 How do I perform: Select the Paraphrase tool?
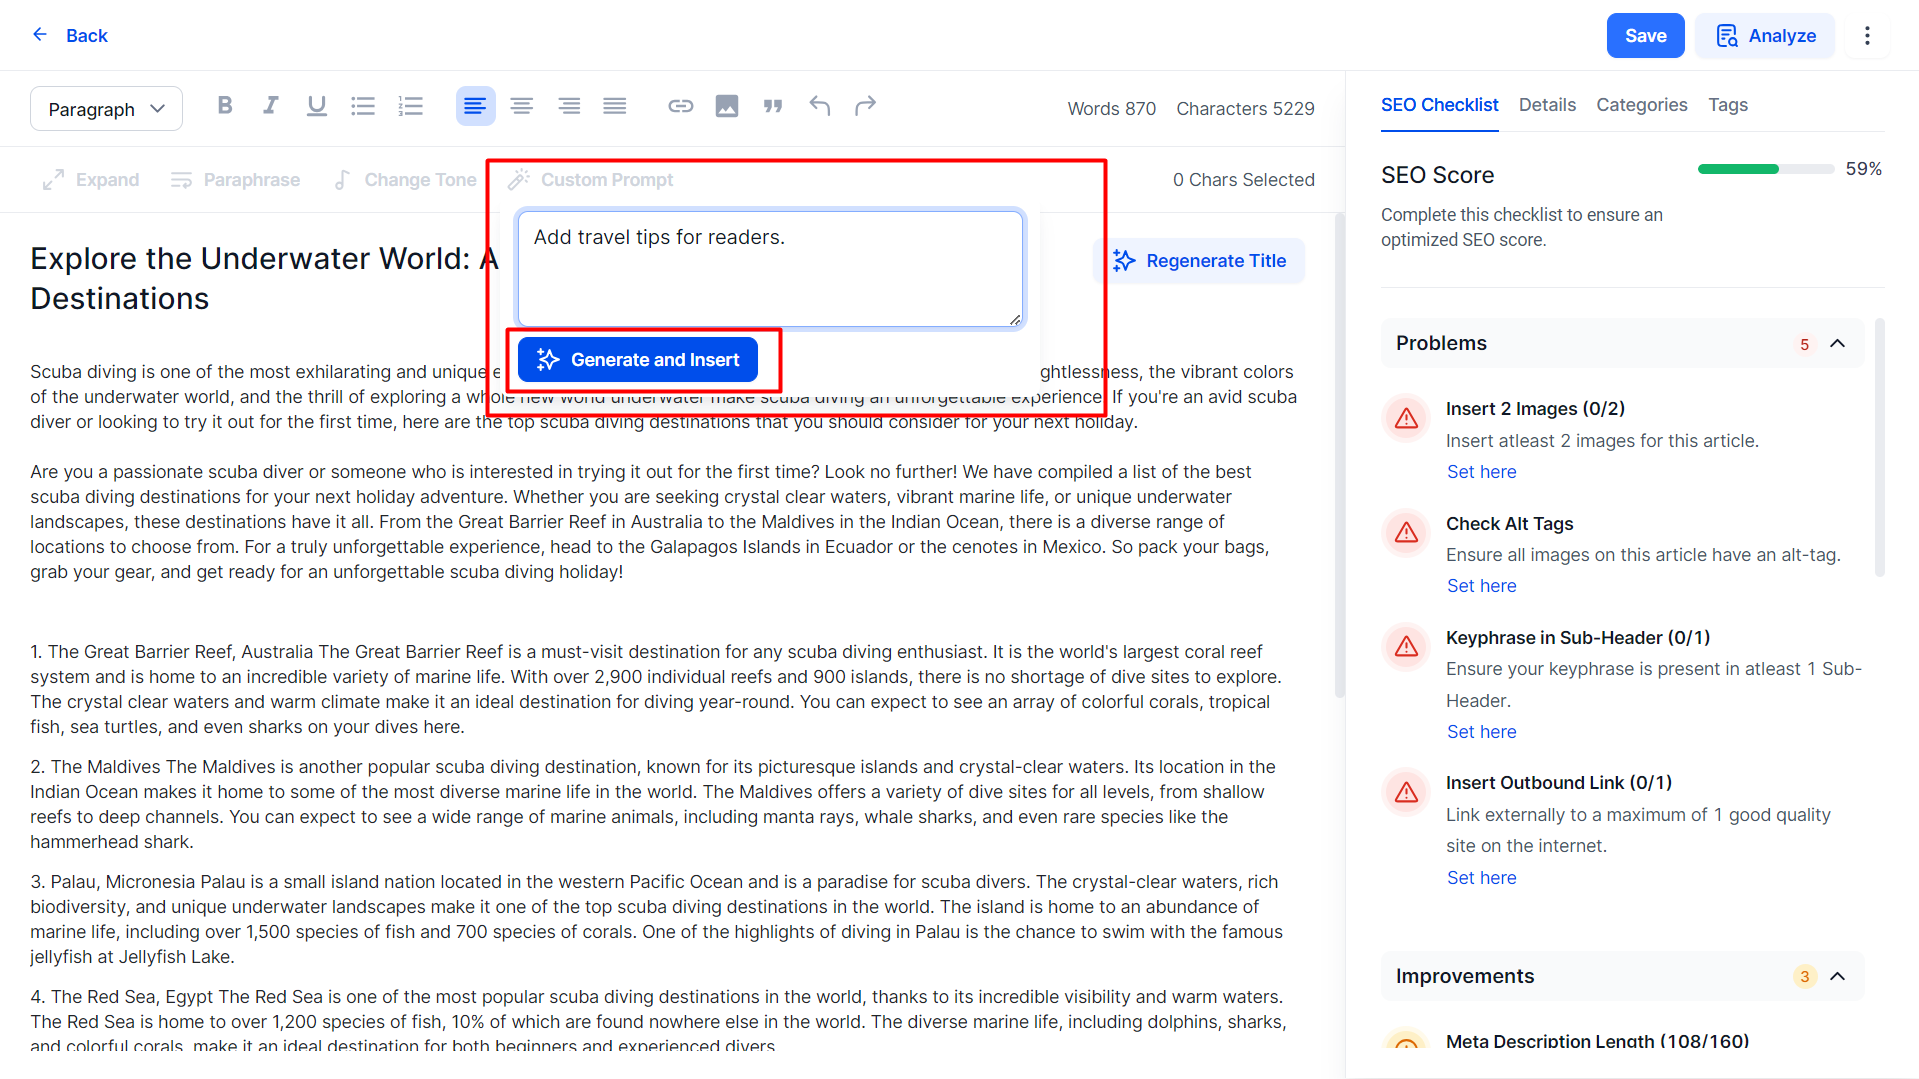pos(235,180)
